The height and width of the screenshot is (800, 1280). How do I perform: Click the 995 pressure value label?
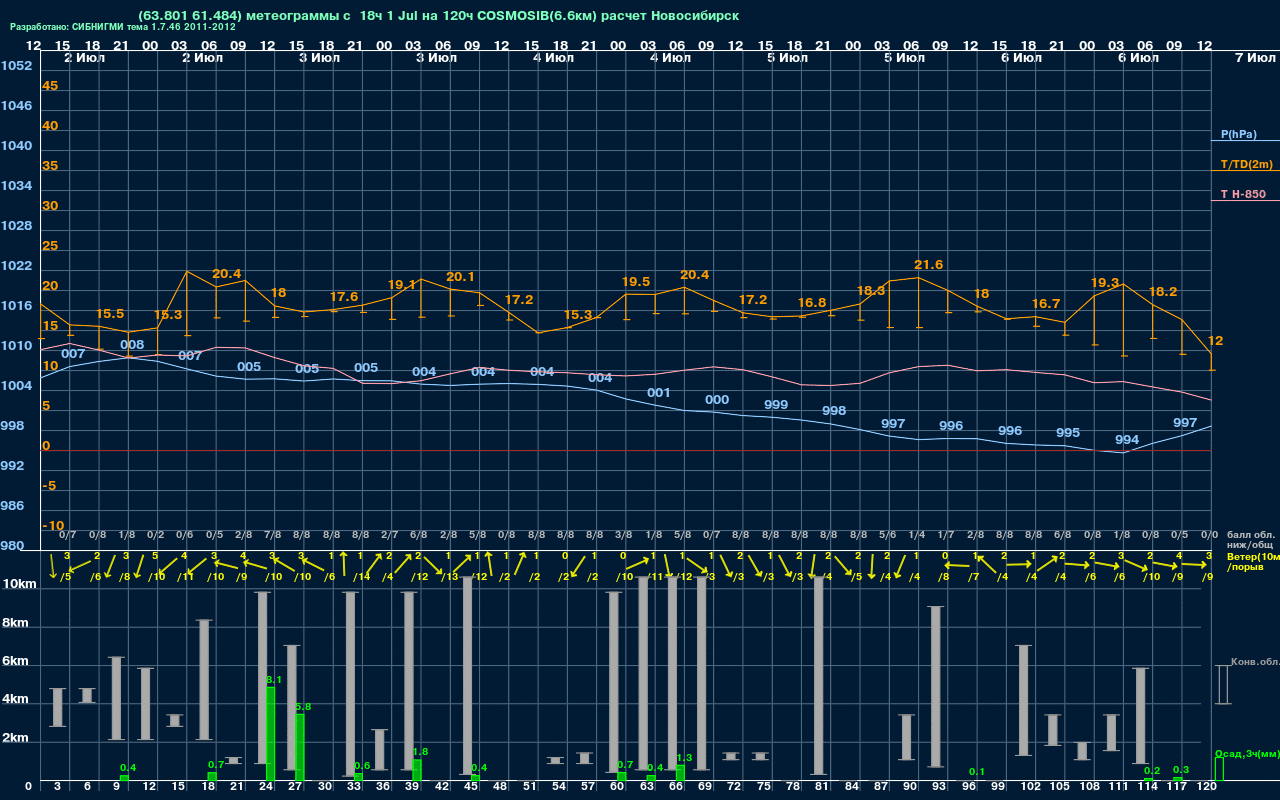1068,433
